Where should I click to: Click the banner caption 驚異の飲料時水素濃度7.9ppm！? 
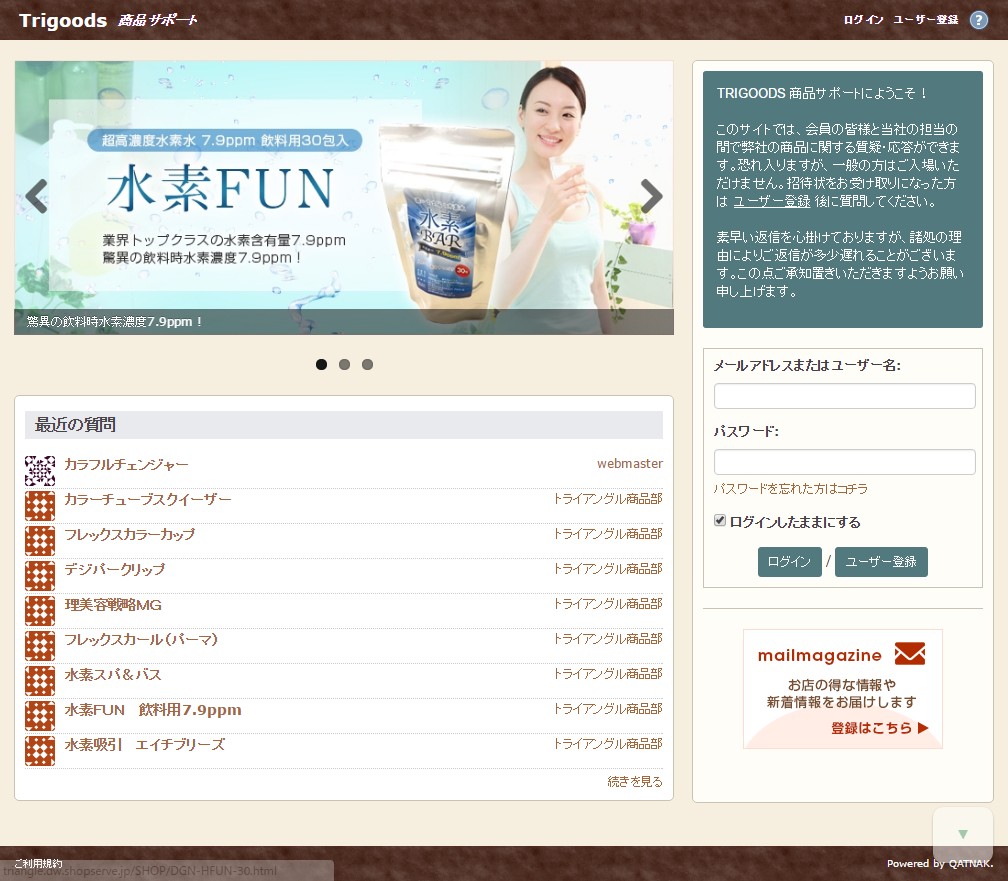[114, 322]
